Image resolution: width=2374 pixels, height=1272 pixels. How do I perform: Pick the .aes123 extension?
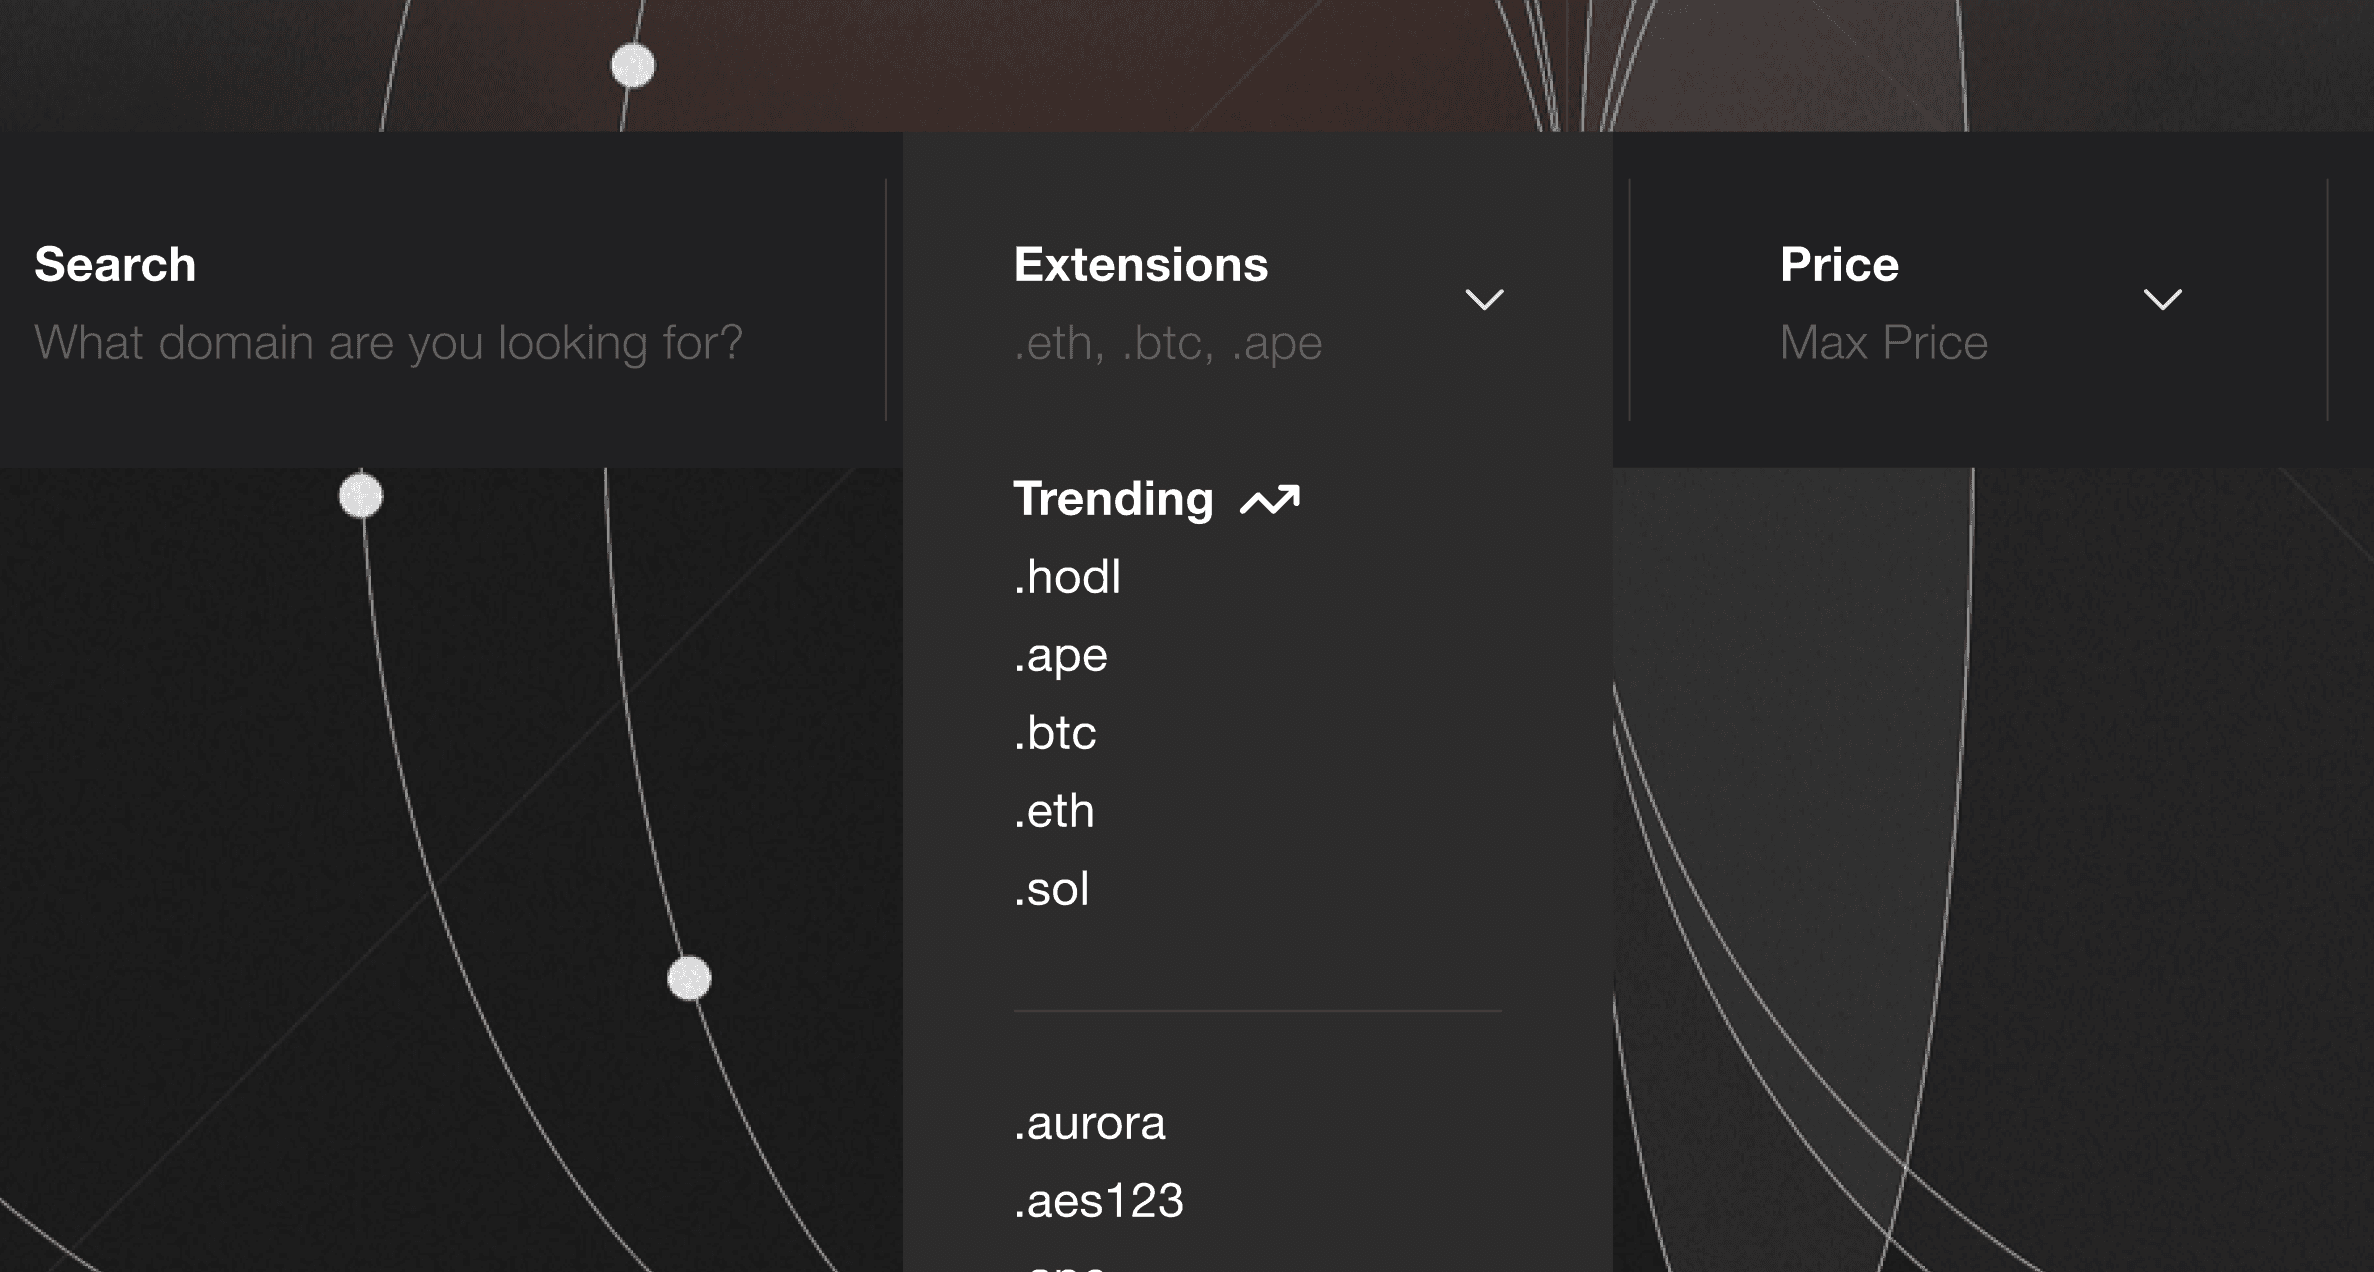[1098, 1201]
